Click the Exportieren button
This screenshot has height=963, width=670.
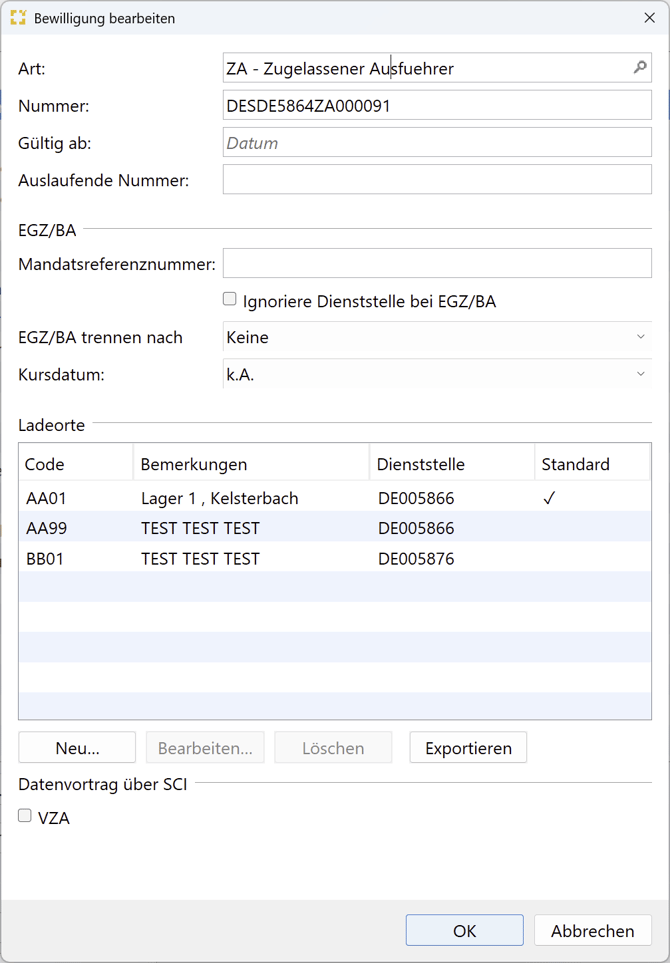468,748
